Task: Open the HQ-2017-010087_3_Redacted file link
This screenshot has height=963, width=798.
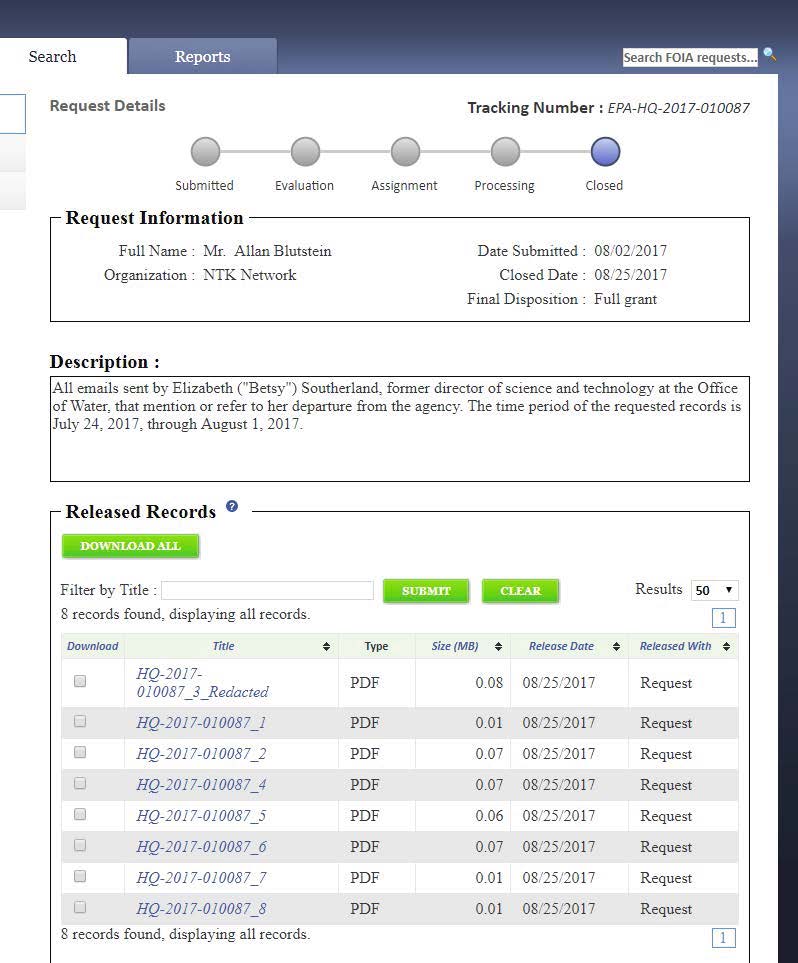Action: pos(202,682)
